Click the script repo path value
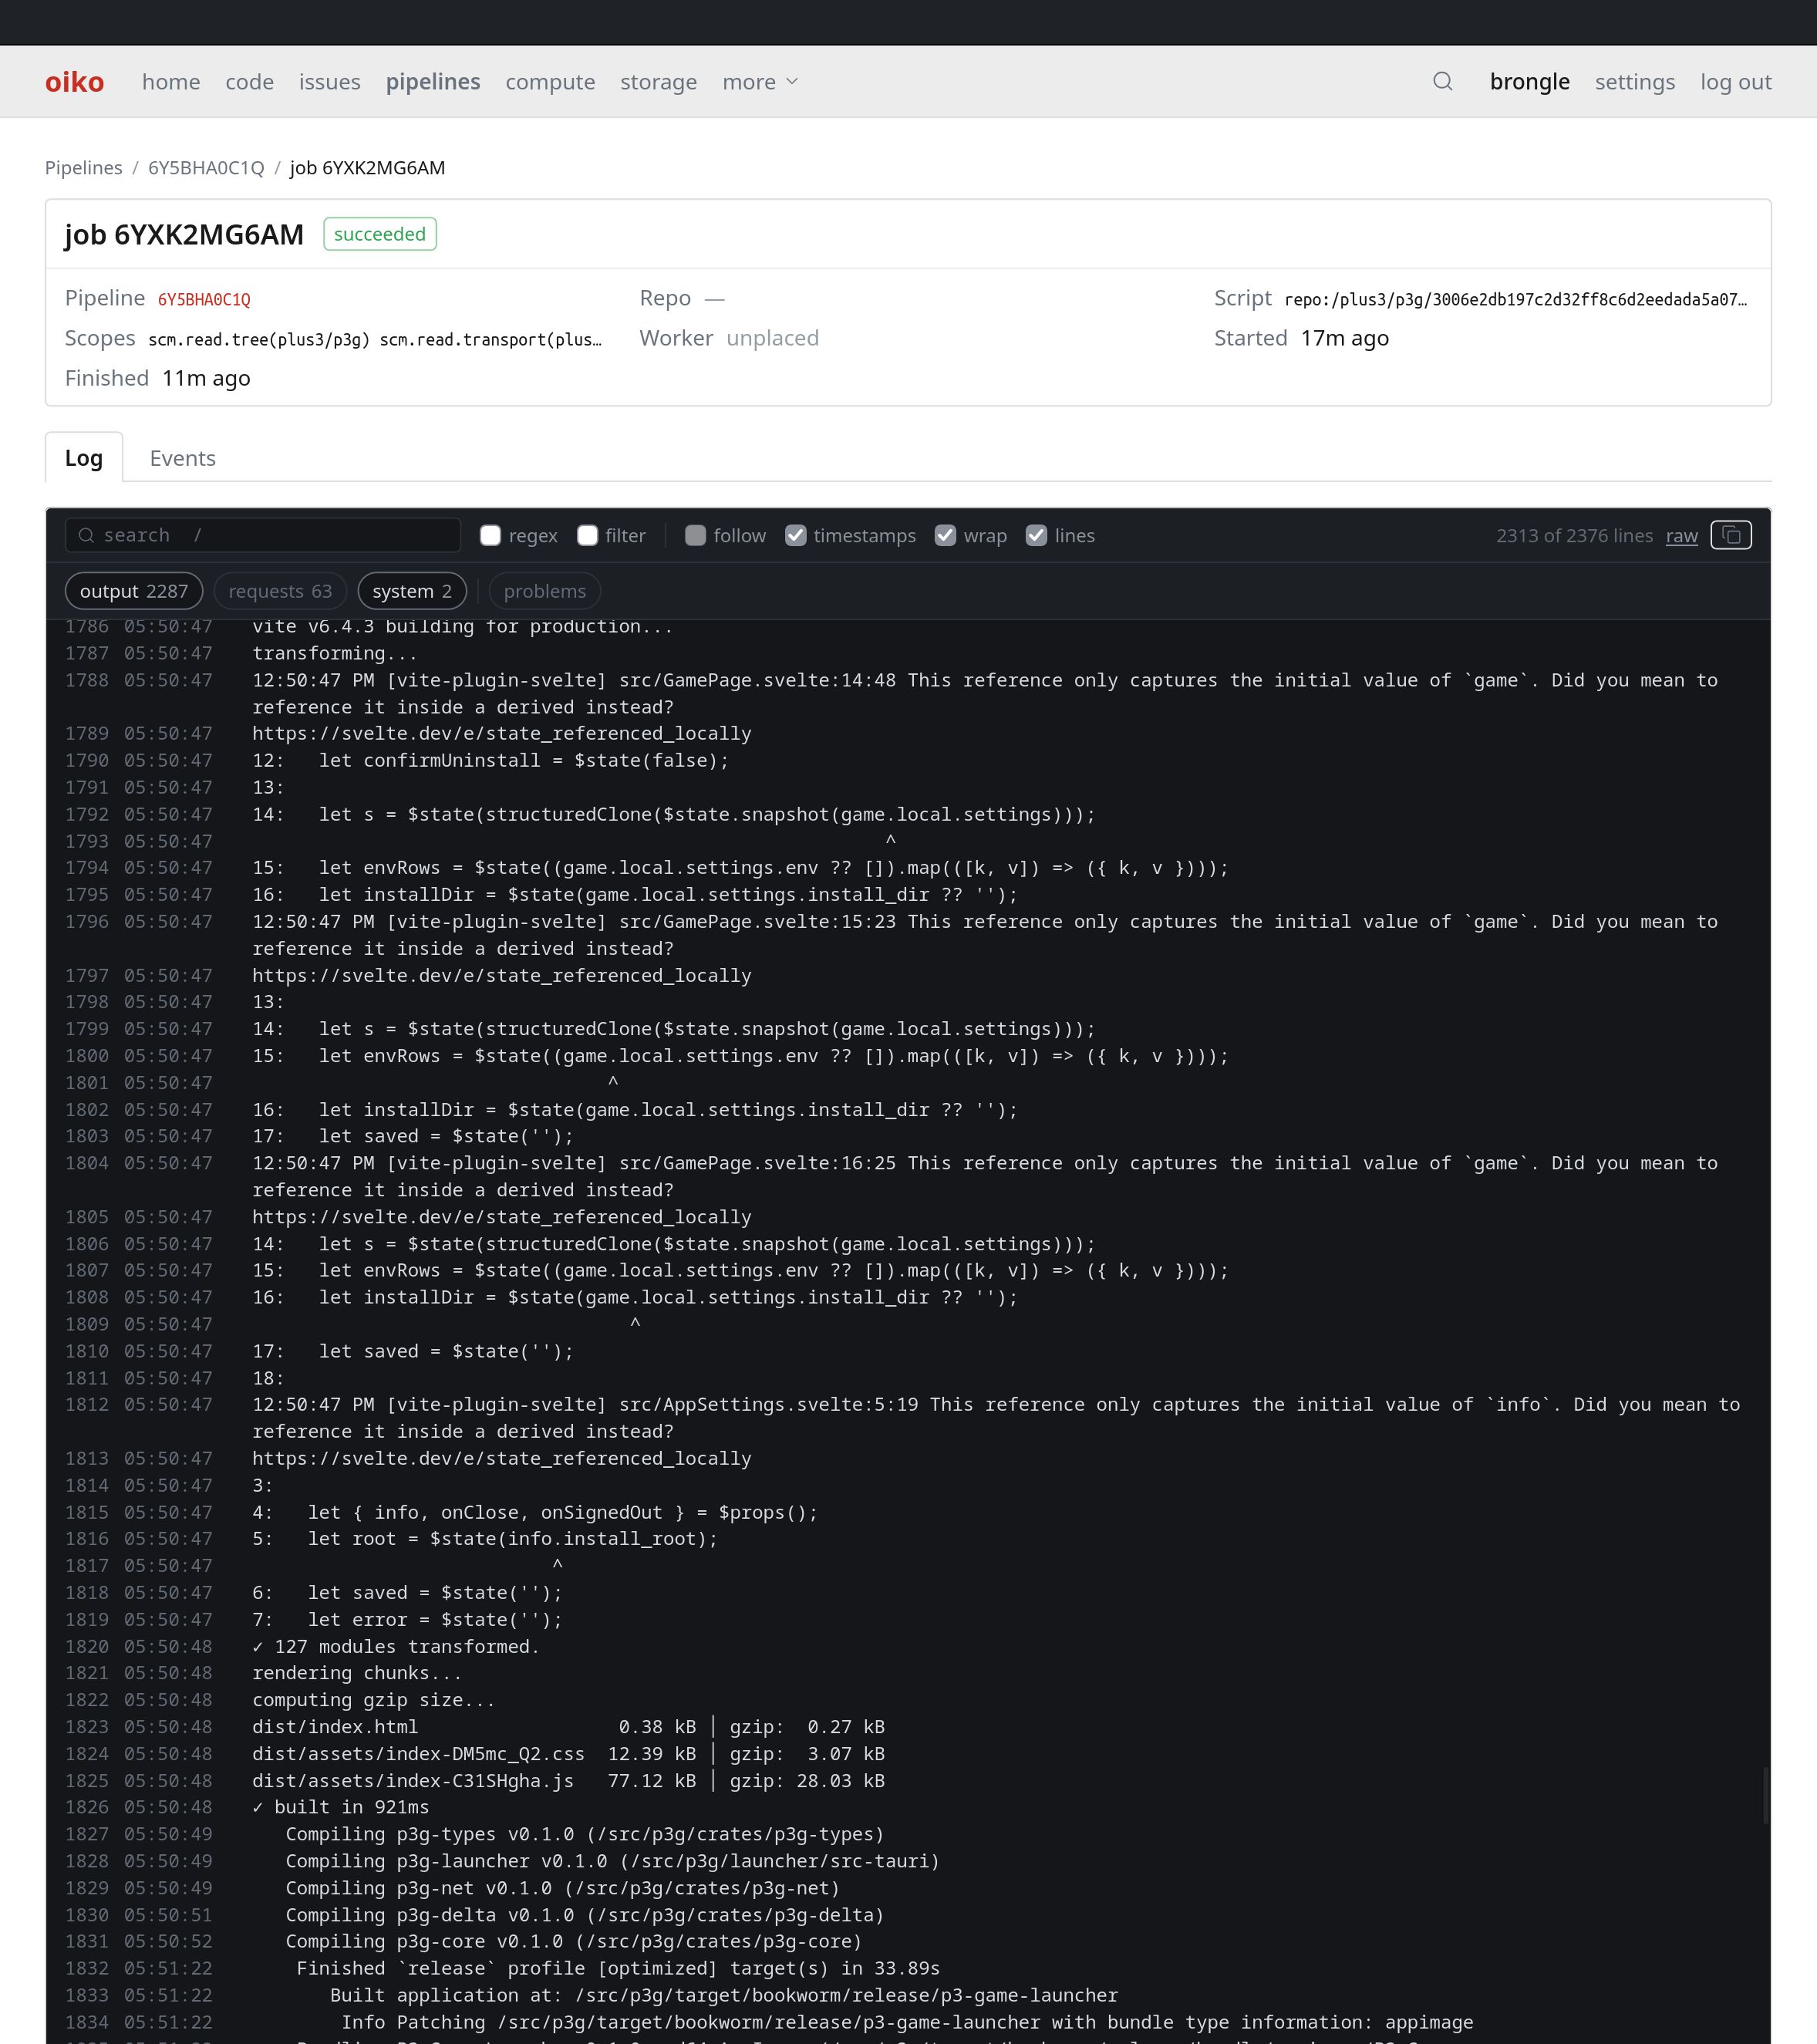The image size is (1817, 2044). point(1516,299)
